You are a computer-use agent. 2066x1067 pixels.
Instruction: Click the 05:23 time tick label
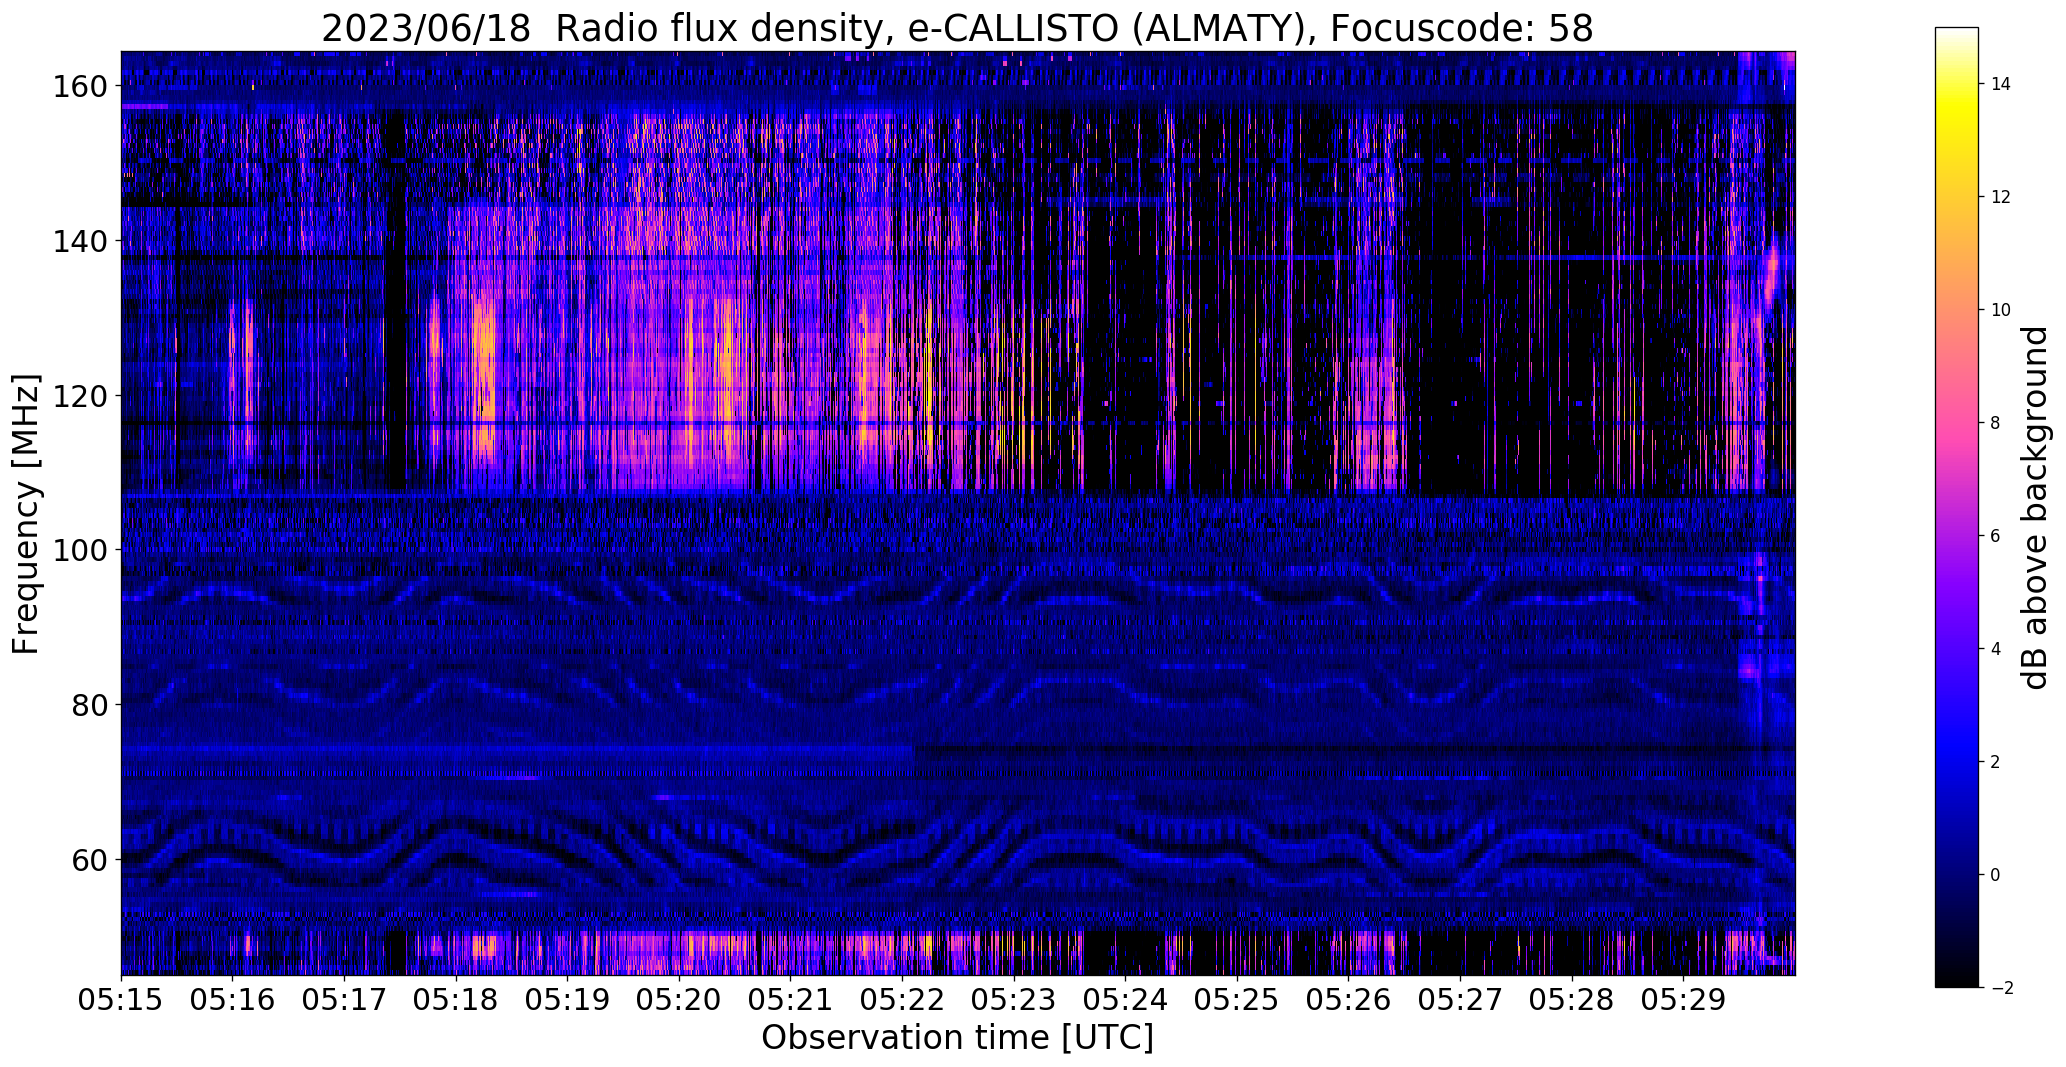tap(1014, 1000)
